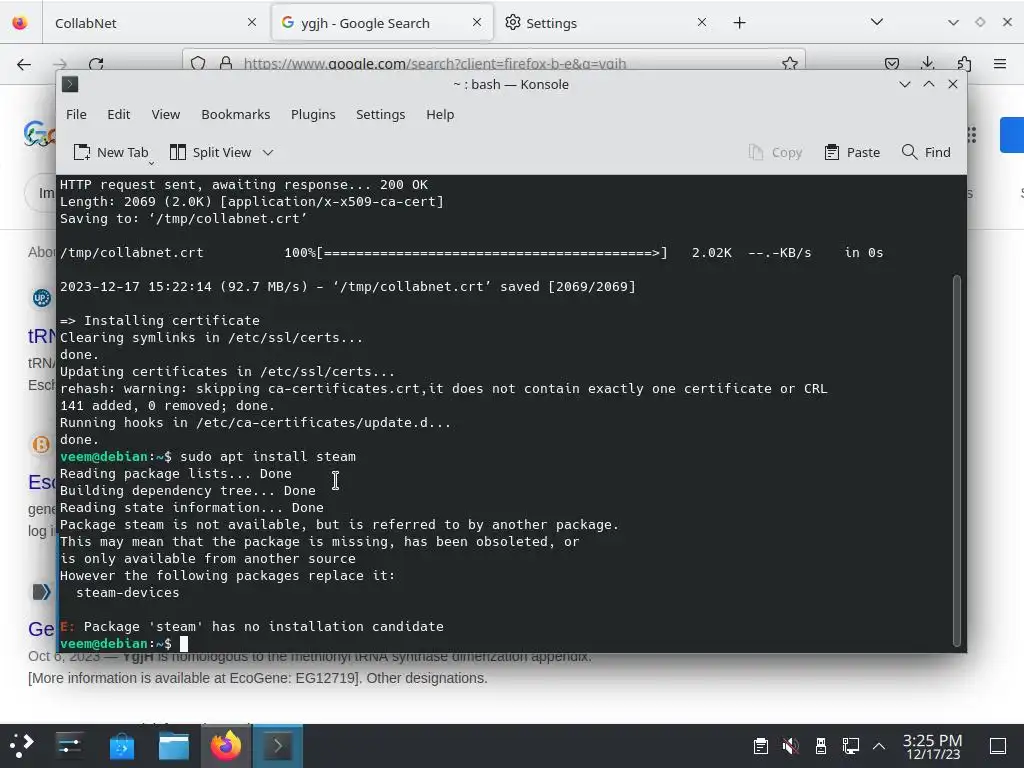This screenshot has width=1024, height=768.
Task: Click the Package 'steam' has no installation candidate line
Action: [x=251, y=626]
